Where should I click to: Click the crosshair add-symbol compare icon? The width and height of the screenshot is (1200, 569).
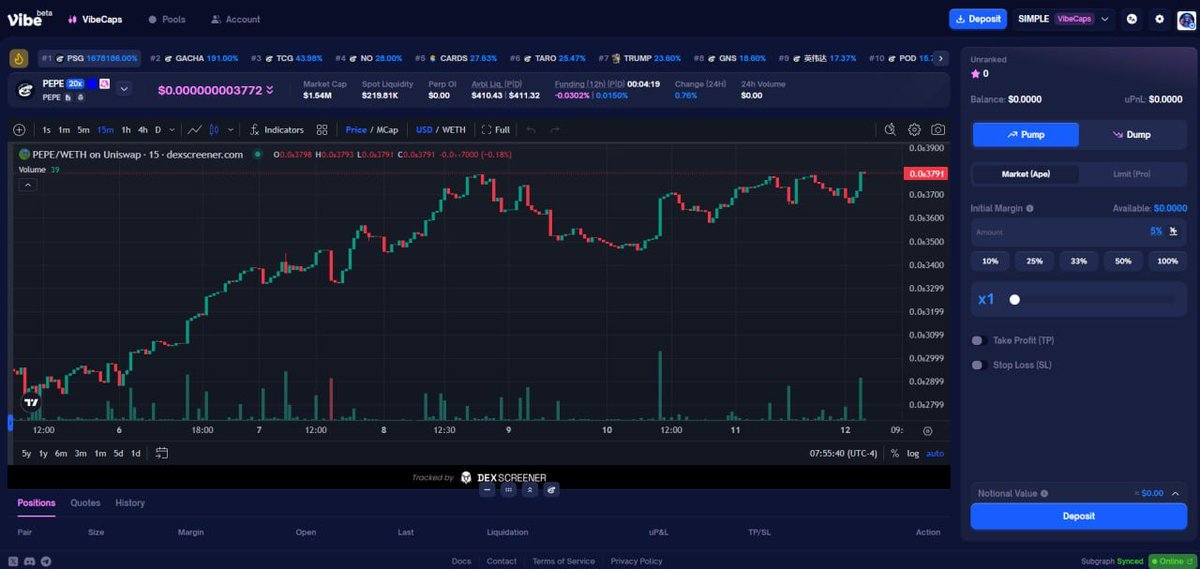pyautogui.click(x=19, y=130)
